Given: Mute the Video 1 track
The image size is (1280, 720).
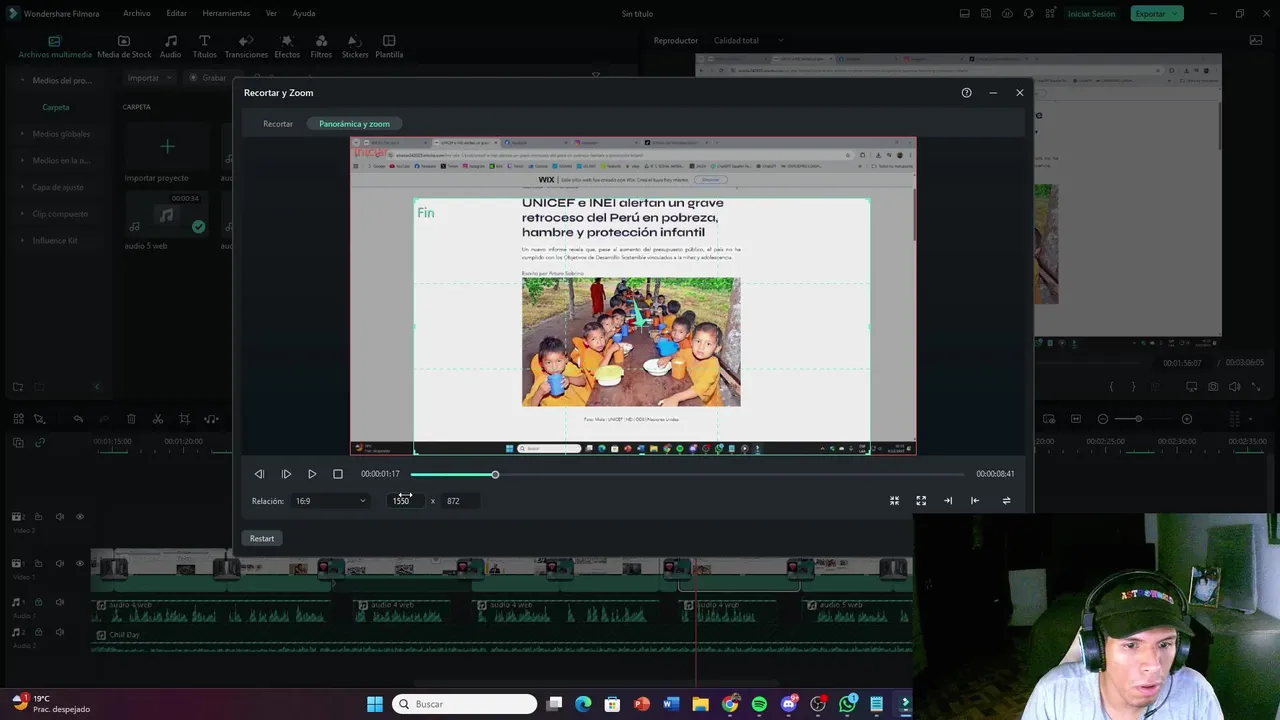Looking at the screenshot, I should click(59, 563).
